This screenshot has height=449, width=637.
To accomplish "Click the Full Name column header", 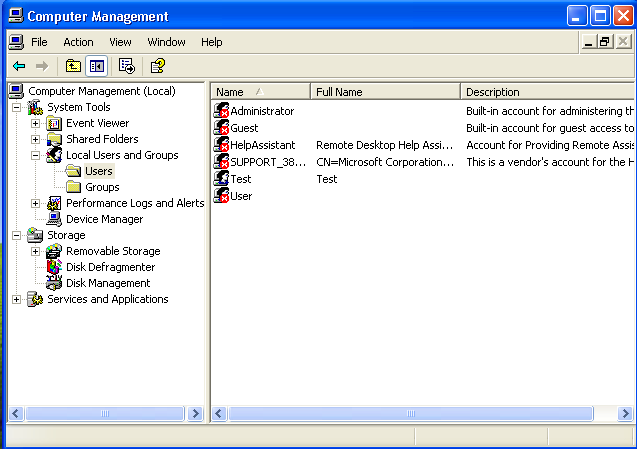I will point(385,91).
